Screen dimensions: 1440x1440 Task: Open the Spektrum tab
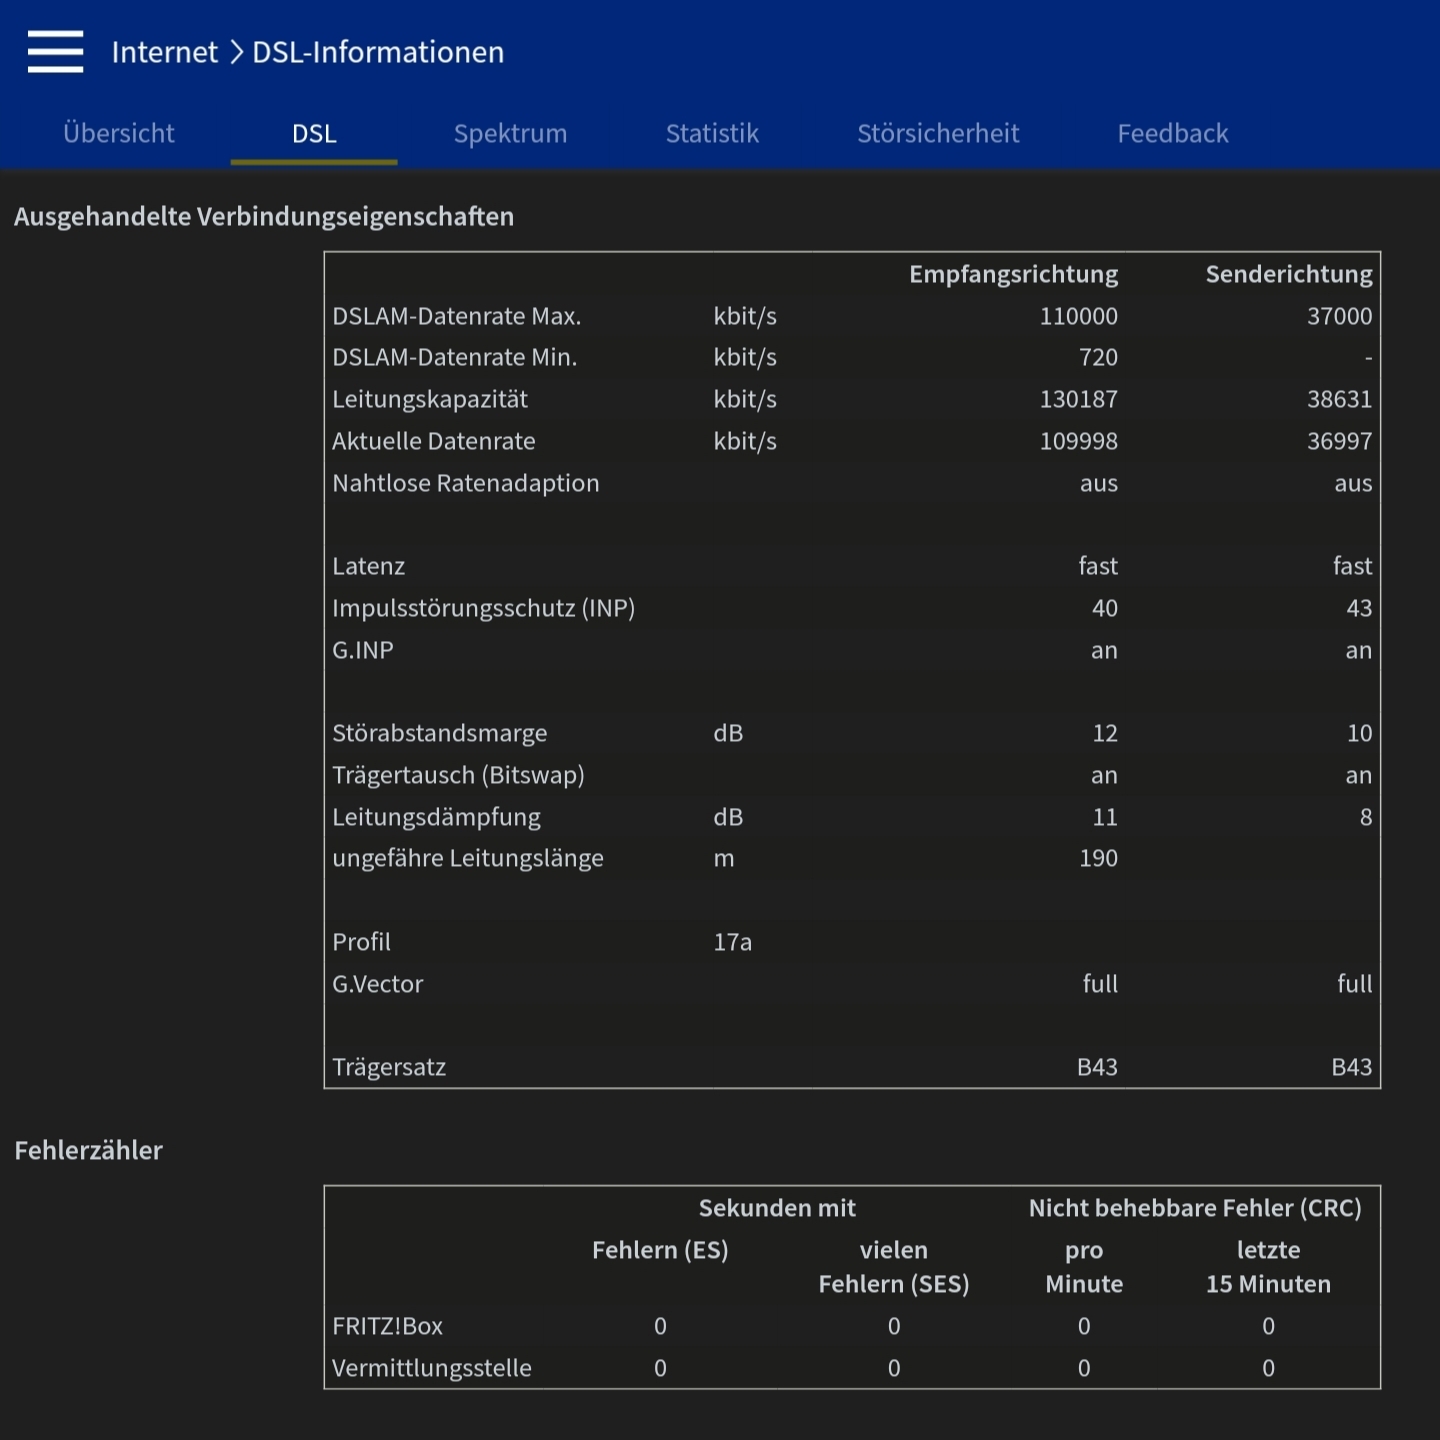[510, 134]
